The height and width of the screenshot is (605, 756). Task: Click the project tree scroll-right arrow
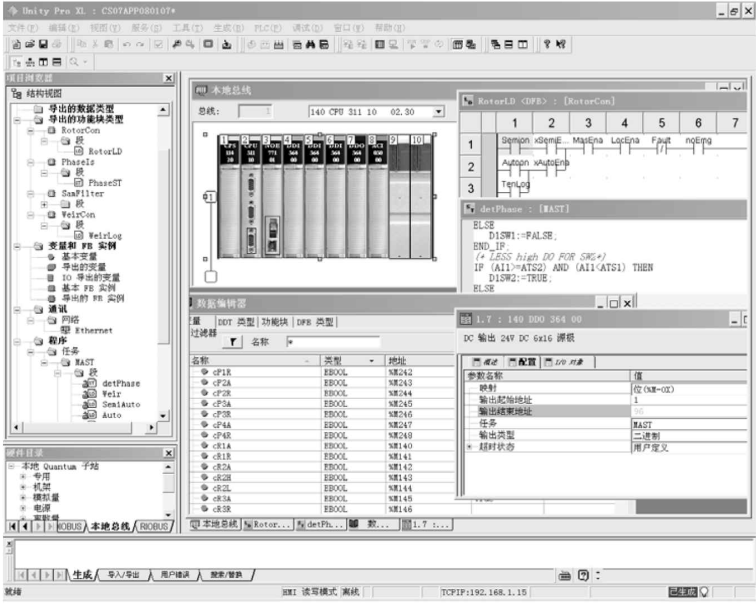pyautogui.click(x=151, y=428)
